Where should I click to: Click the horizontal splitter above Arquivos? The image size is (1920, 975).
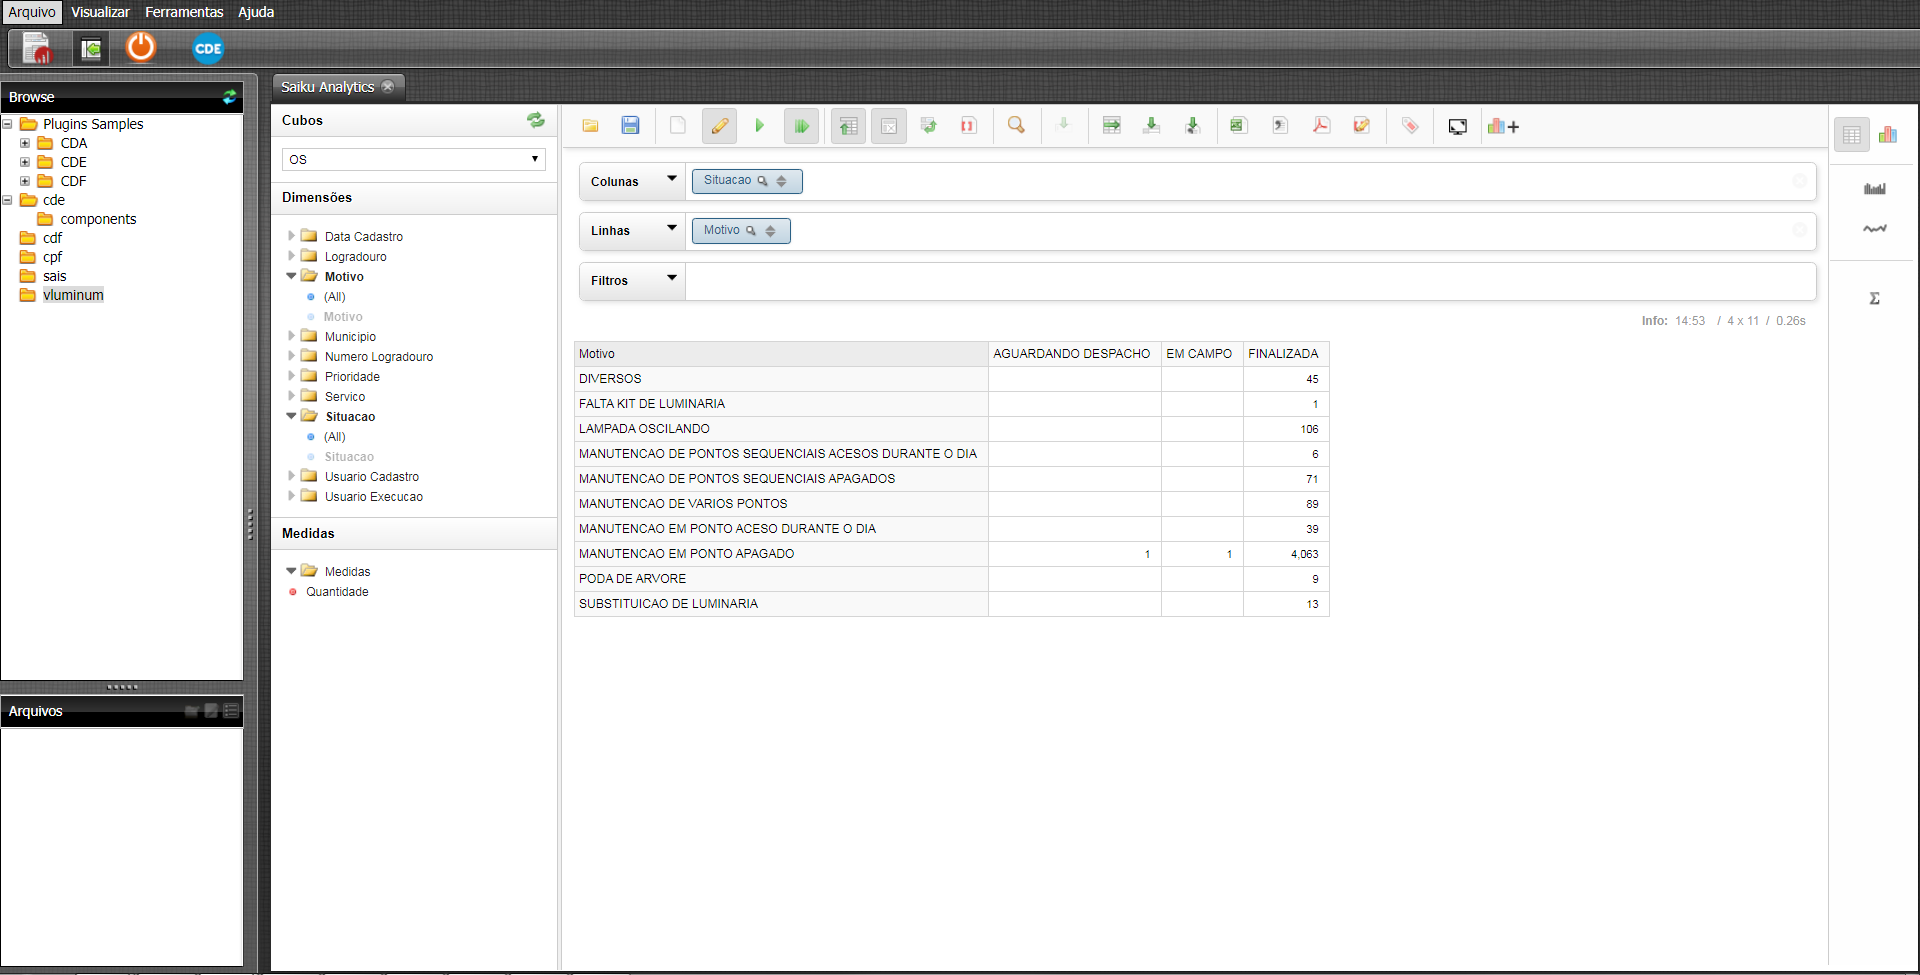(122, 687)
